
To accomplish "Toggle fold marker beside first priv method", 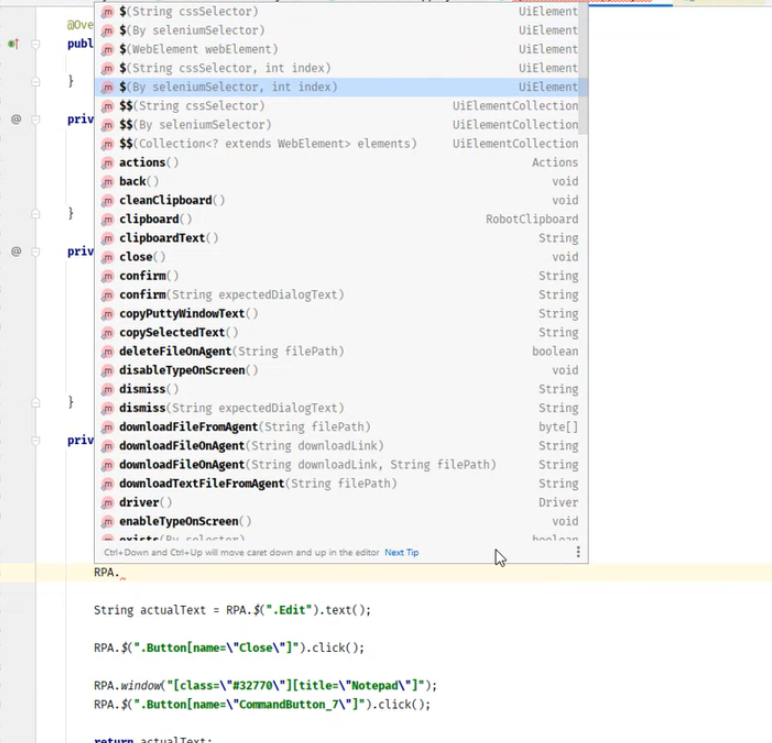I will [x=35, y=119].
